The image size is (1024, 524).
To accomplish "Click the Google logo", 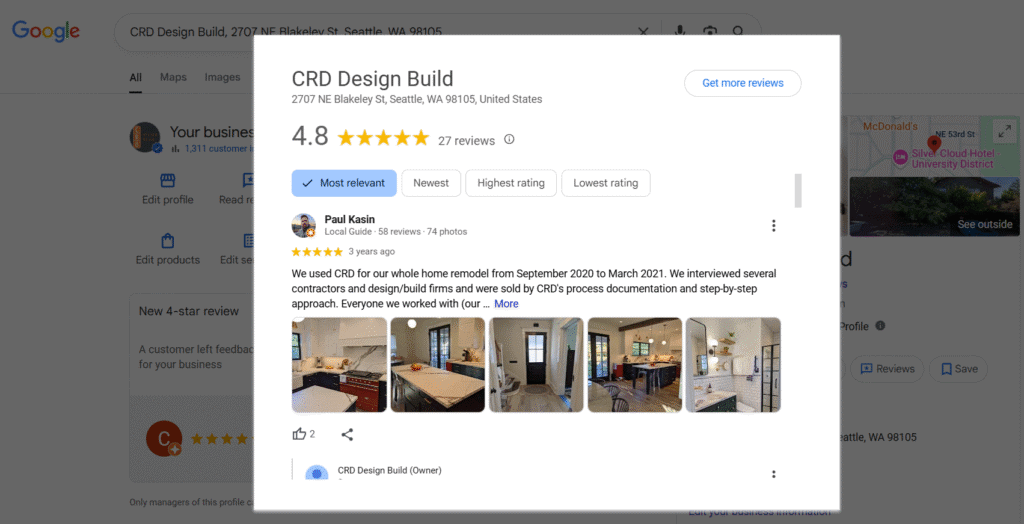I will click(x=46, y=31).
